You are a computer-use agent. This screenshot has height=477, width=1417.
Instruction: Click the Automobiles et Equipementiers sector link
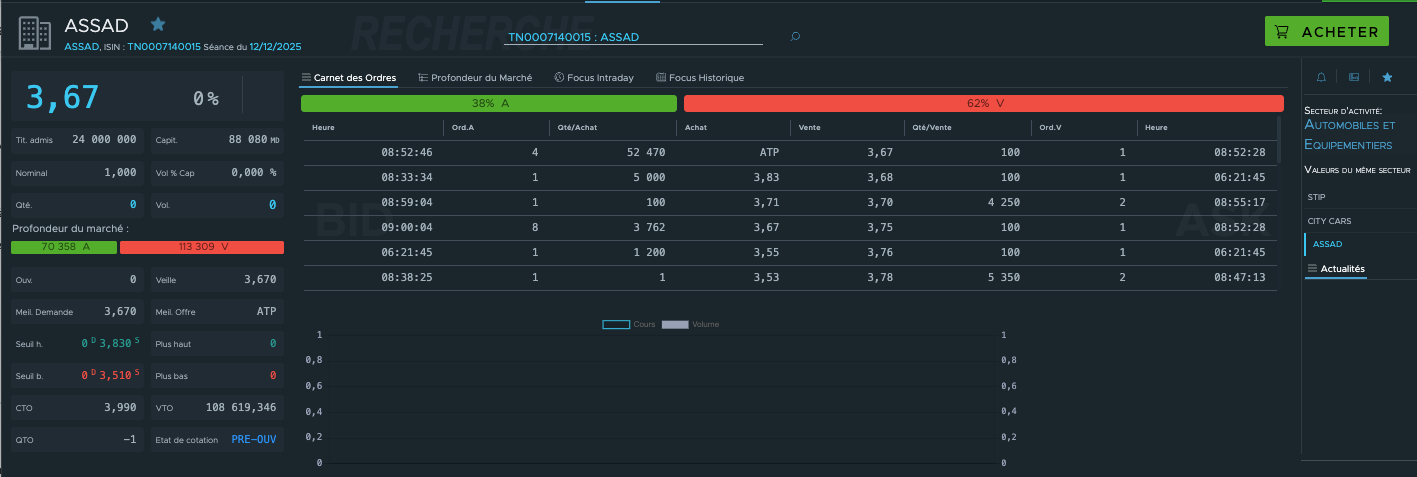point(1349,135)
